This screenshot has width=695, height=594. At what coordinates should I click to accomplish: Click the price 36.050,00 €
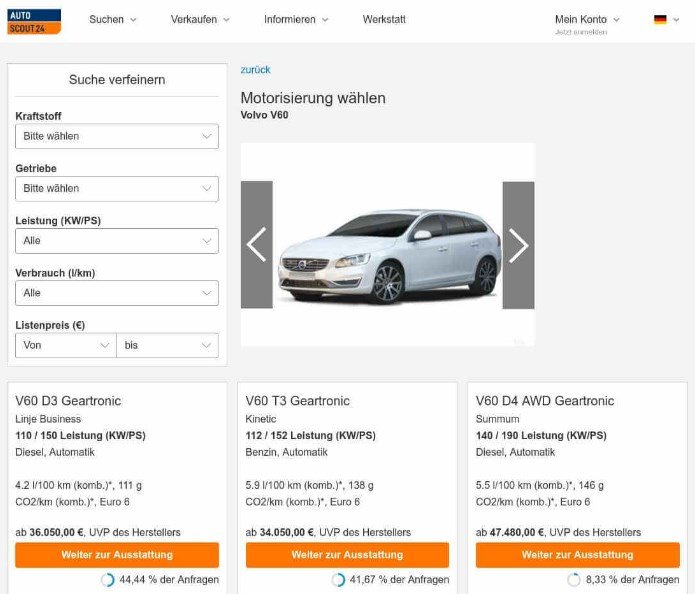(56, 532)
